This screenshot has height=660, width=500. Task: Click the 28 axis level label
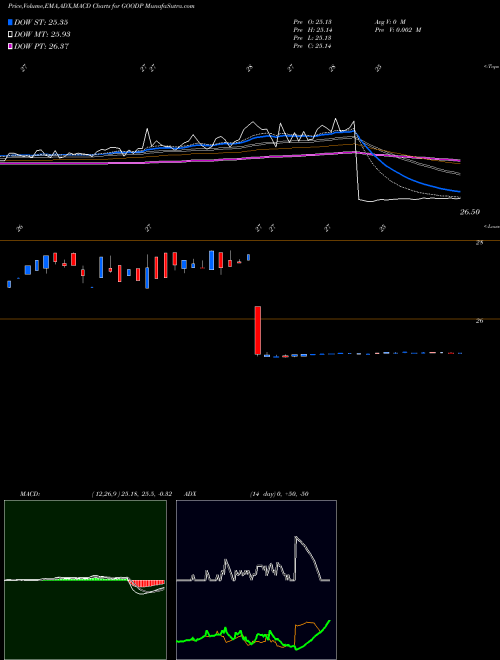pos(479,243)
